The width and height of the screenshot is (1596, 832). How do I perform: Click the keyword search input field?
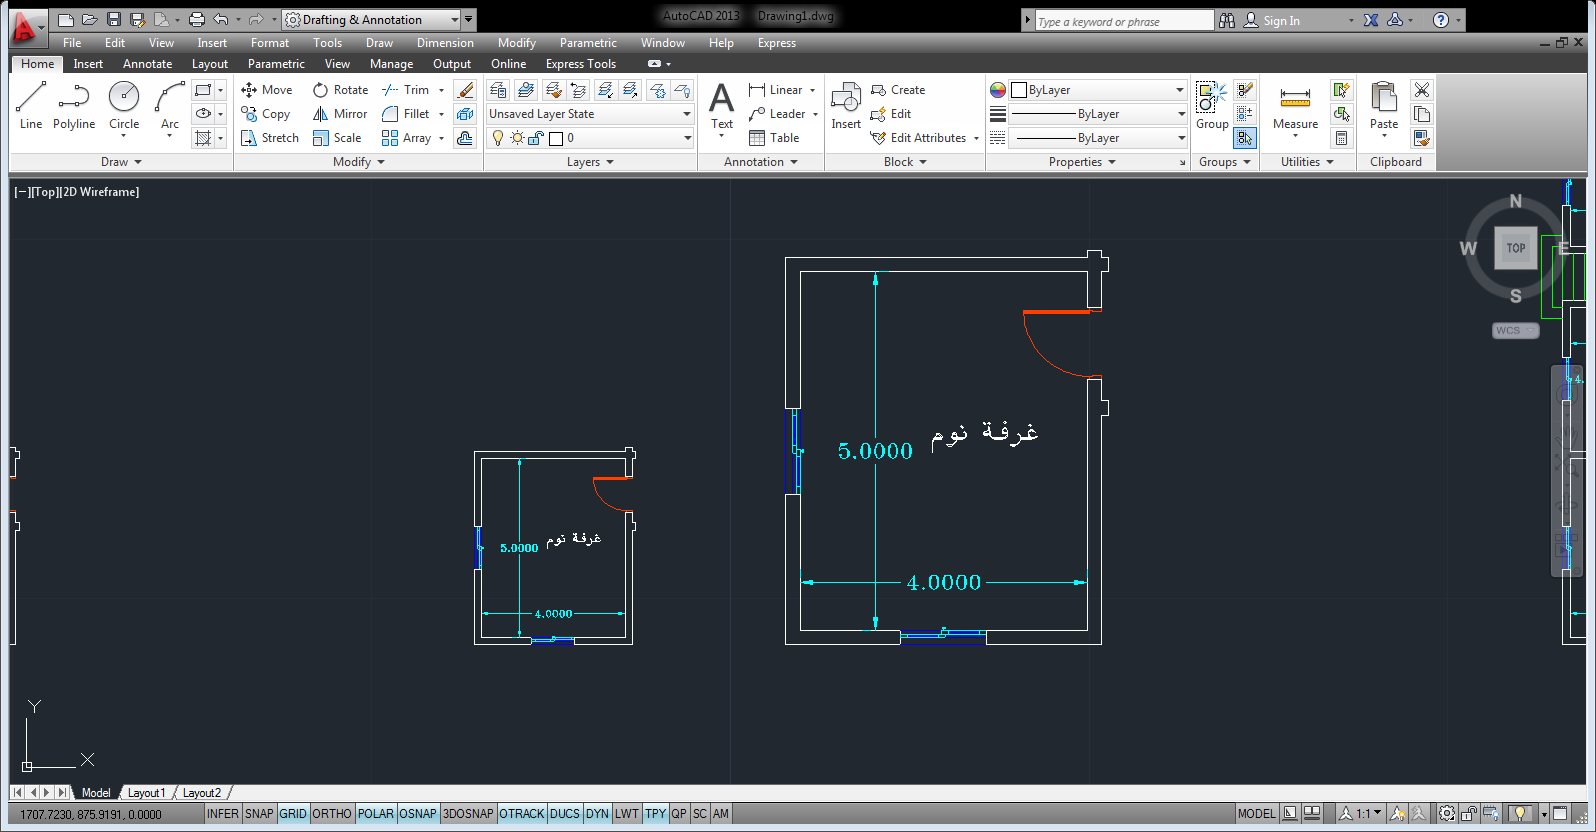[x=1123, y=21]
